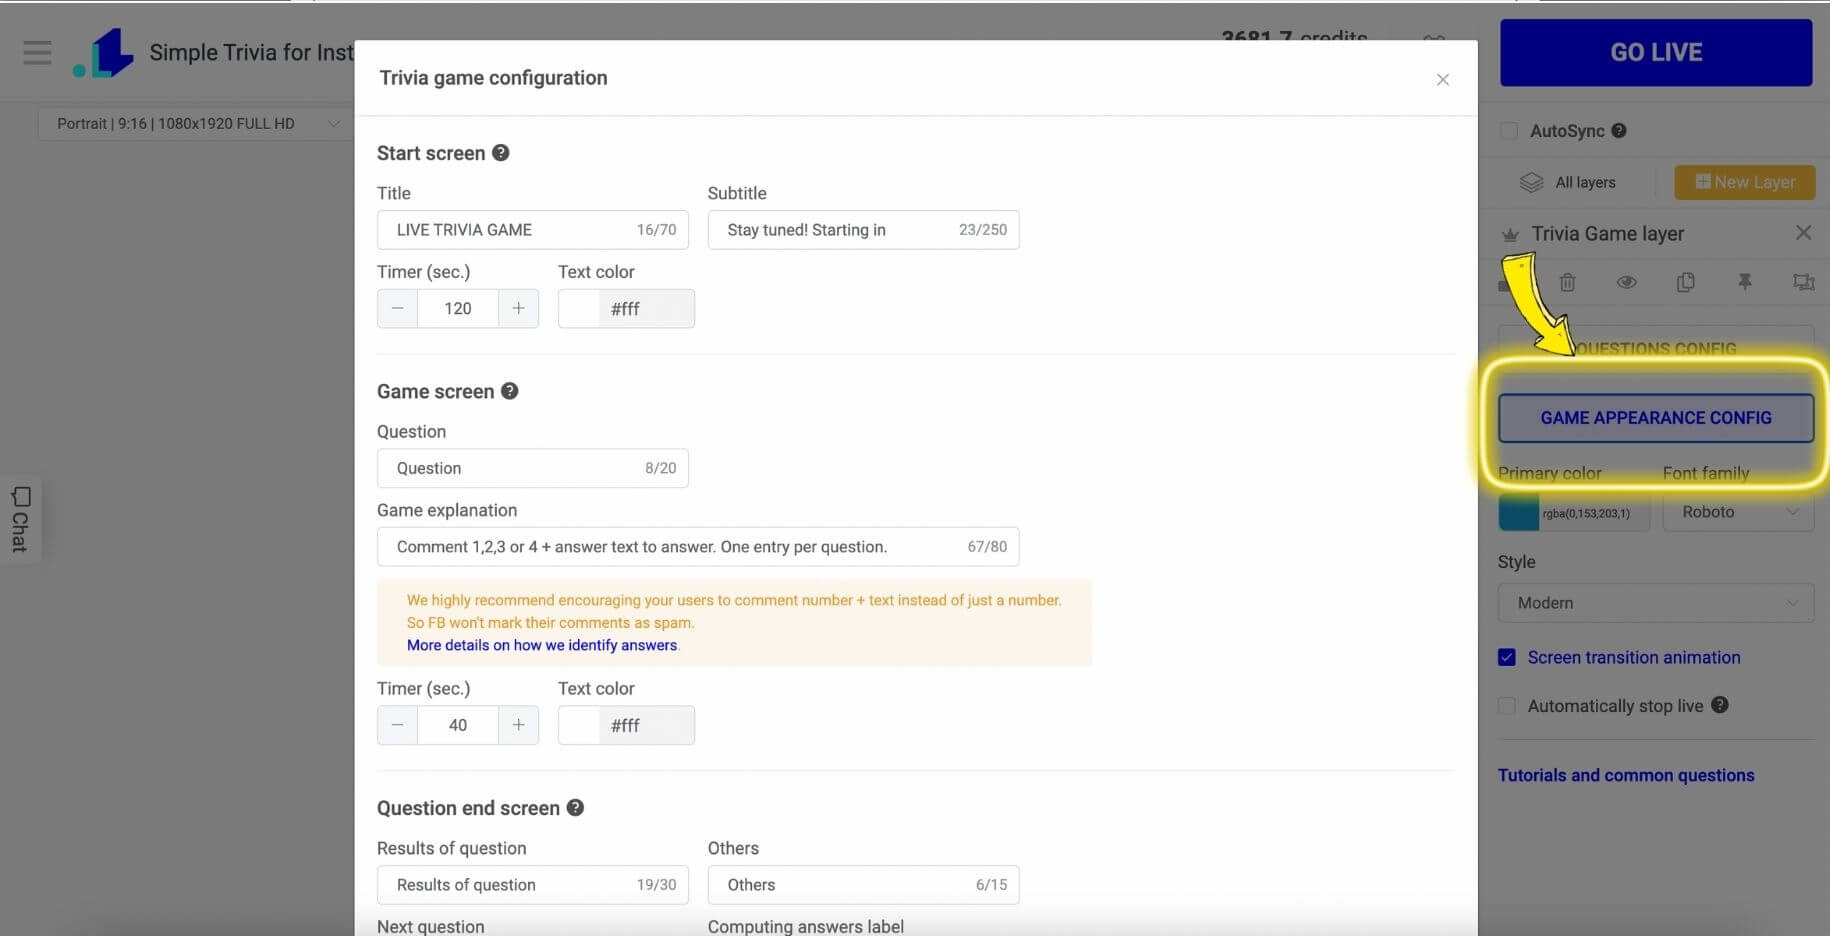Screen dimensions: 1830x936
Task: Open the QUESTIONS CONFIG button
Action: pyautogui.click(x=1656, y=347)
